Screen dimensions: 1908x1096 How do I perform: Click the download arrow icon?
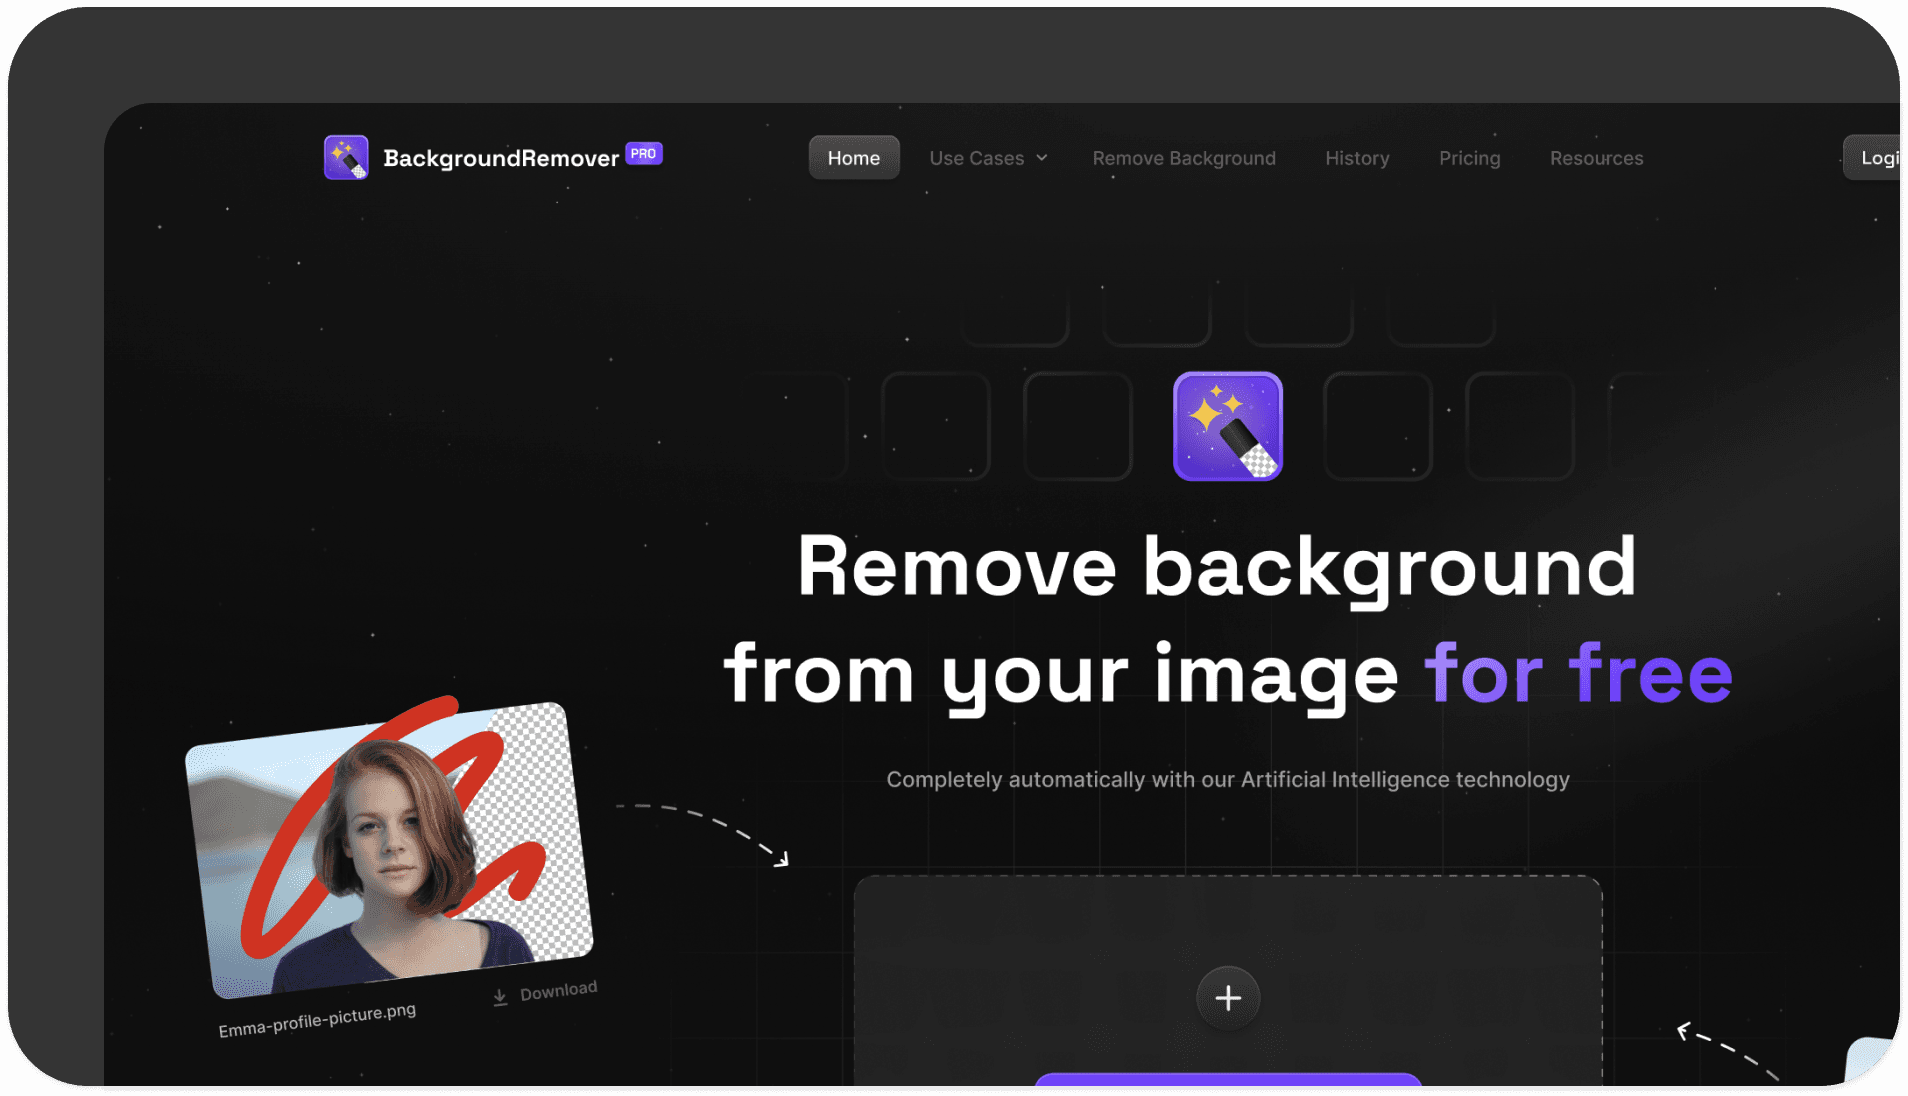tap(500, 997)
